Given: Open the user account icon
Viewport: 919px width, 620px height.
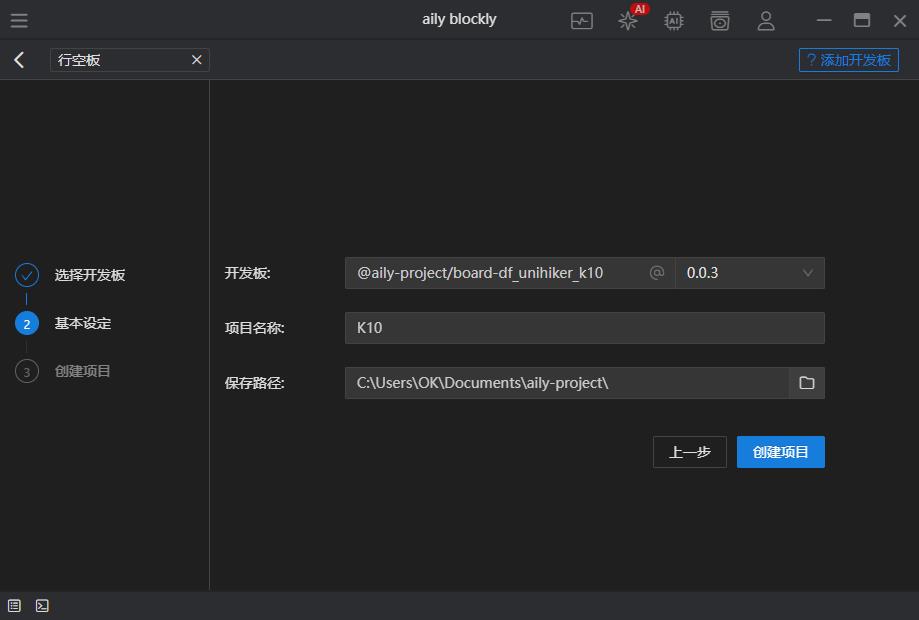Looking at the screenshot, I should pos(766,21).
